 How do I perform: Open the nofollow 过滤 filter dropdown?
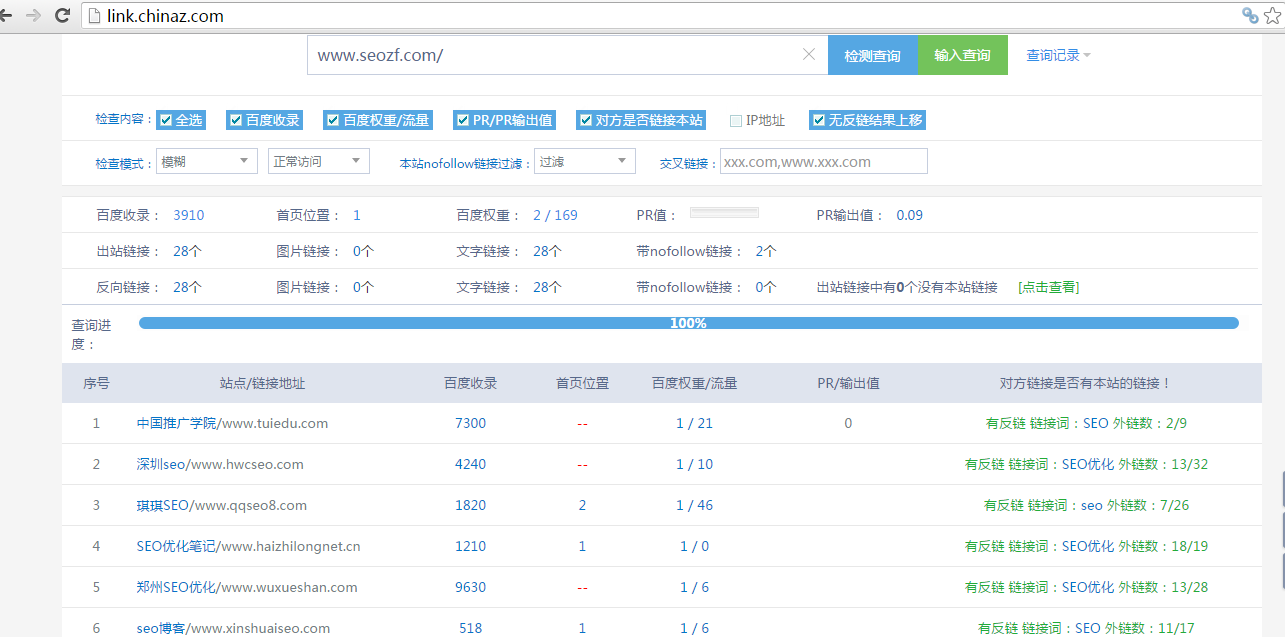(x=585, y=160)
